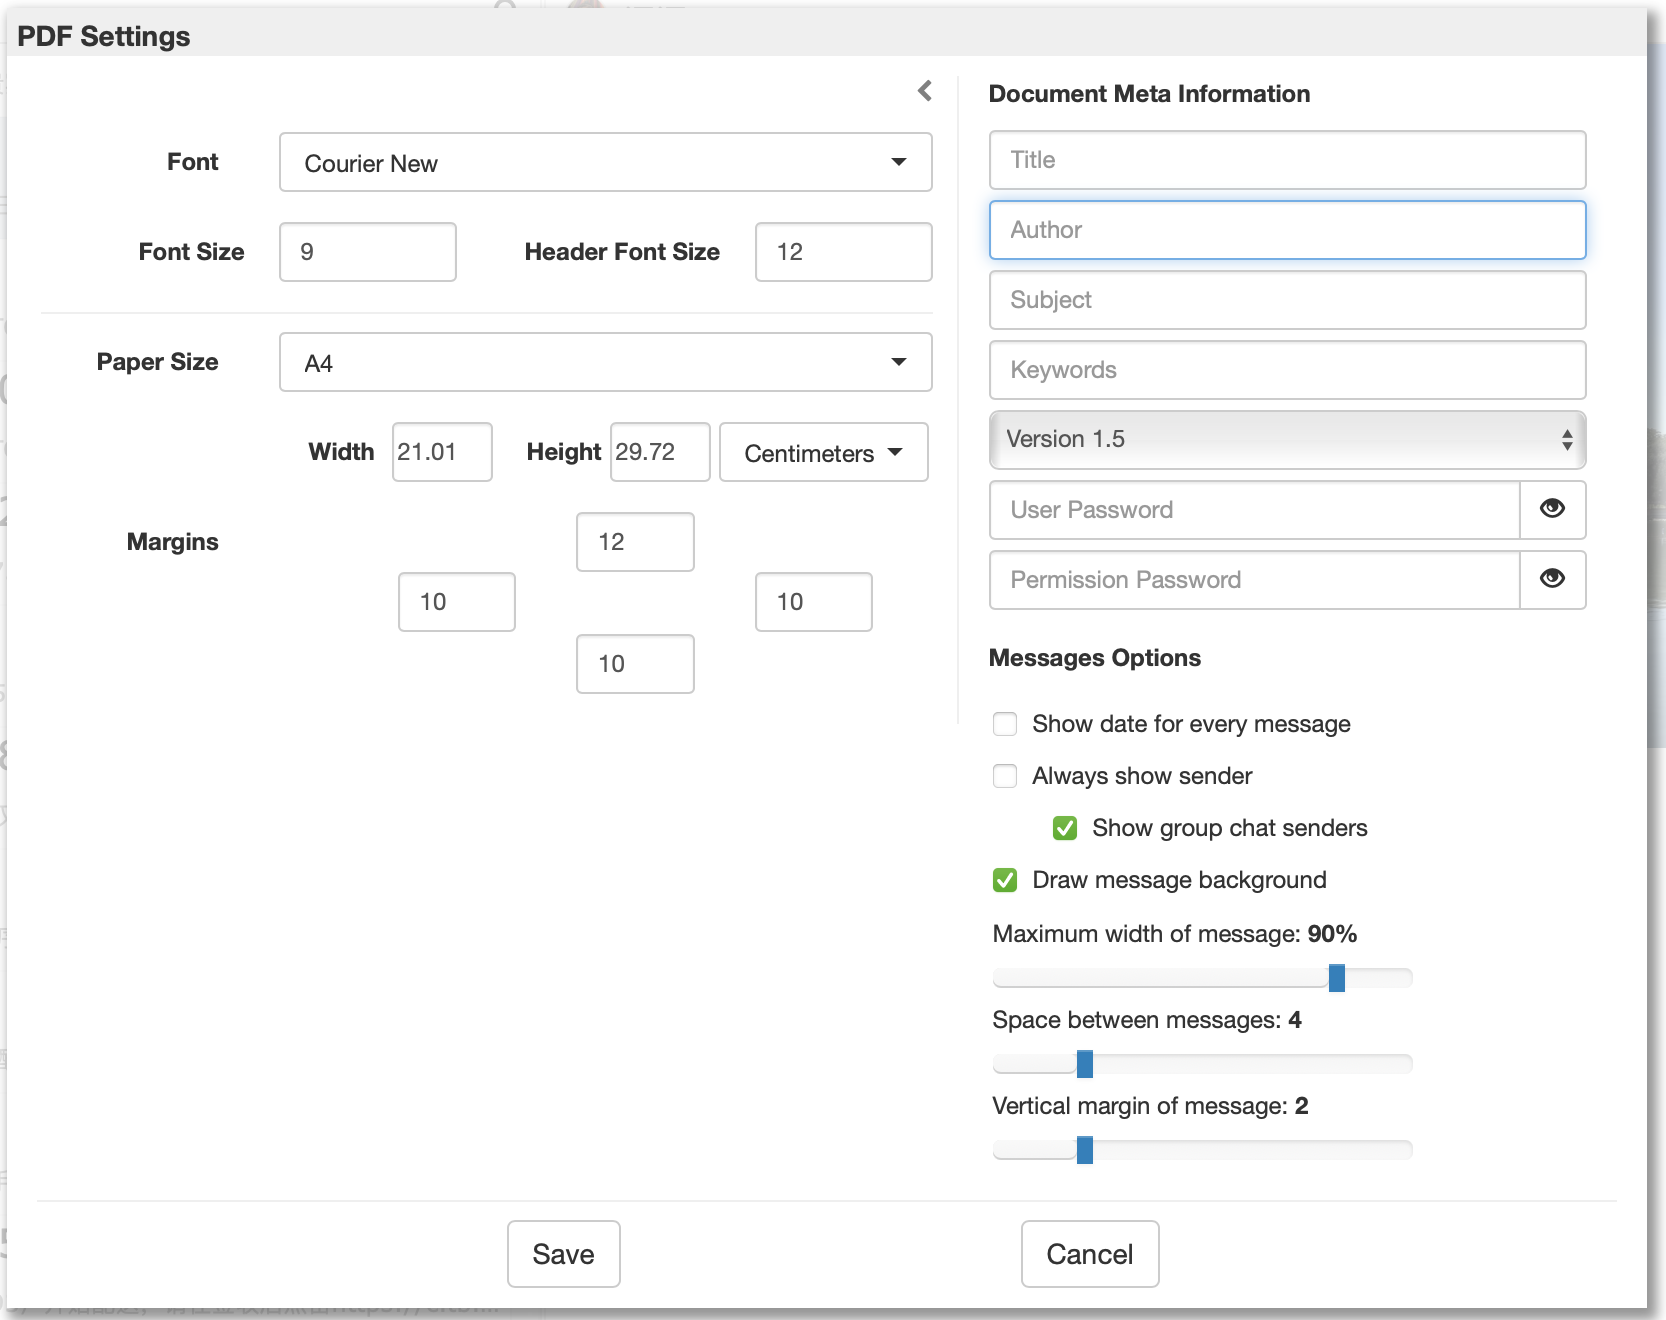This screenshot has width=1666, height=1320.
Task: Reveal User Password with eye icon
Action: [x=1552, y=509]
